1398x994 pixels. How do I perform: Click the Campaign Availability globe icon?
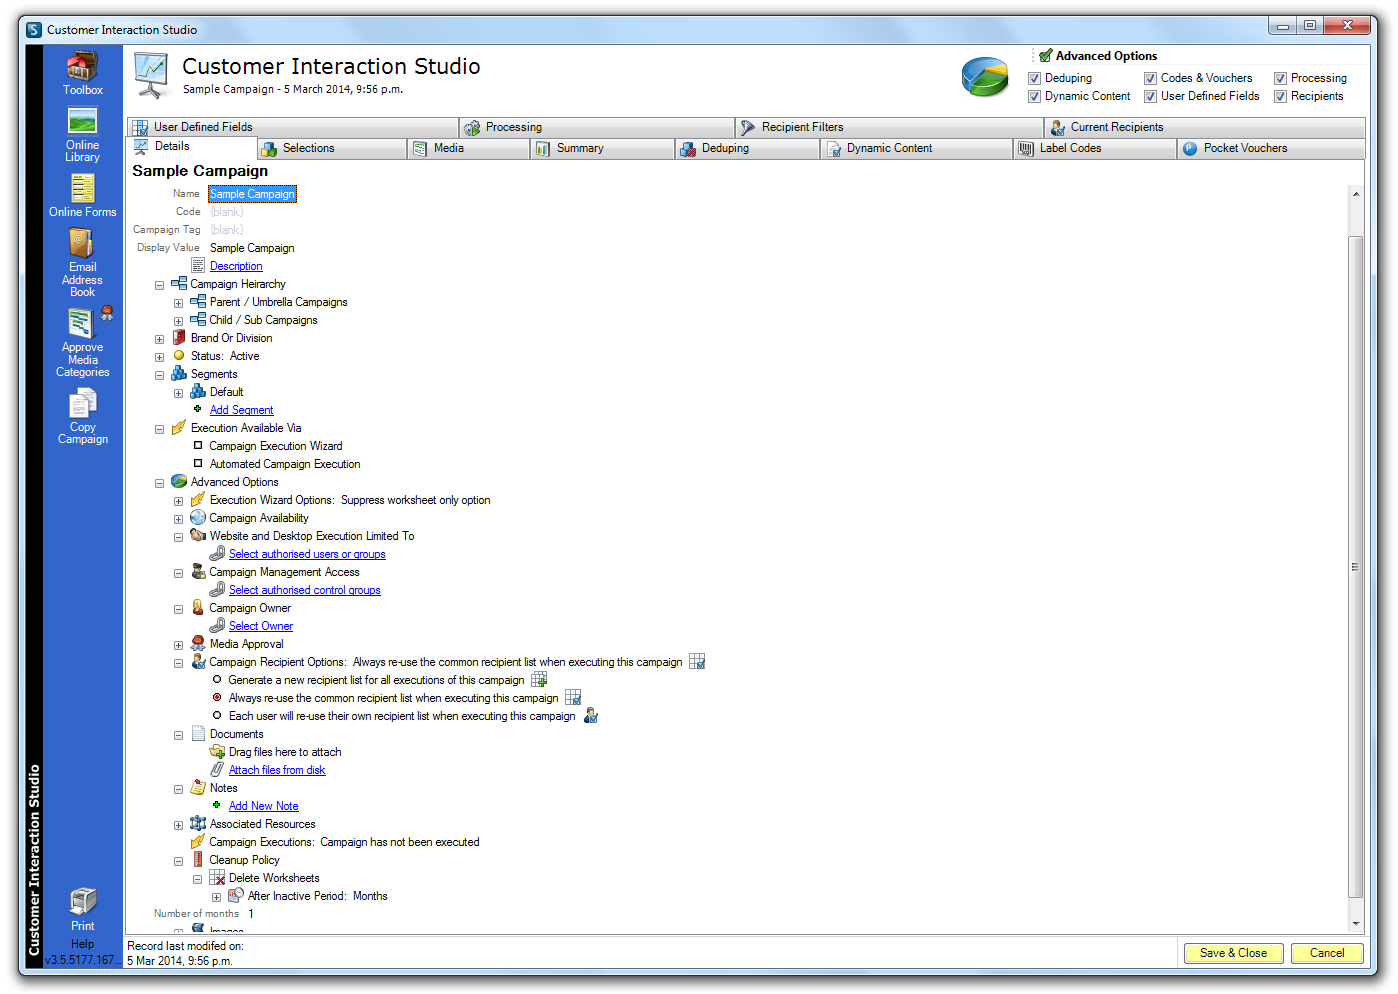pyautogui.click(x=198, y=518)
